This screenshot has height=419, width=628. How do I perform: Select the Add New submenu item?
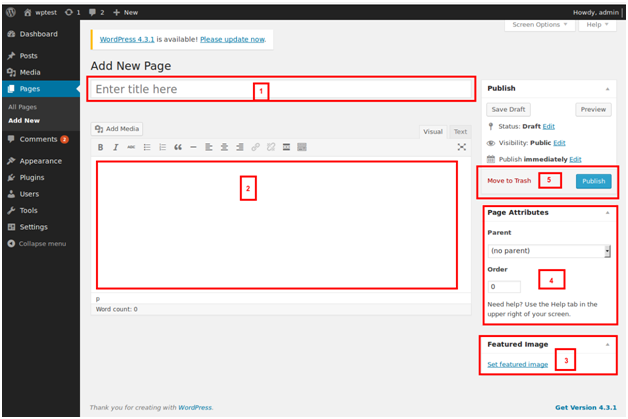click(x=24, y=121)
